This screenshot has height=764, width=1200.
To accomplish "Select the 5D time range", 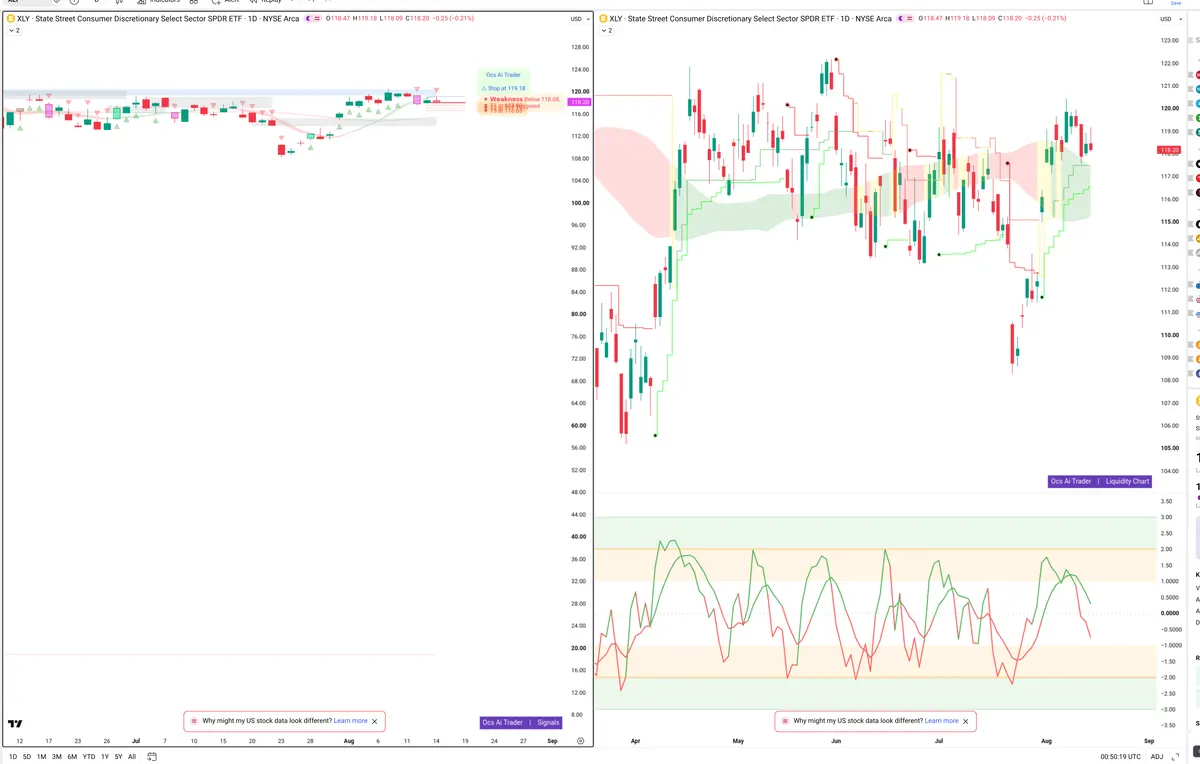I will (27, 757).
